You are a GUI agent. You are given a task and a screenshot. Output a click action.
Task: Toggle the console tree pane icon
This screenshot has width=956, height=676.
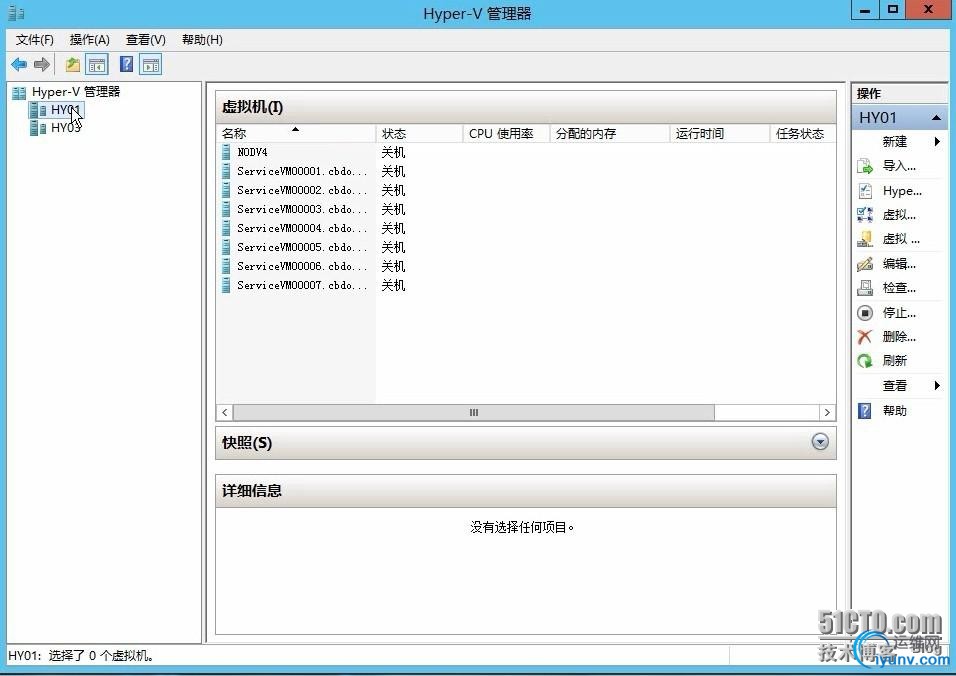pyautogui.click(x=97, y=65)
